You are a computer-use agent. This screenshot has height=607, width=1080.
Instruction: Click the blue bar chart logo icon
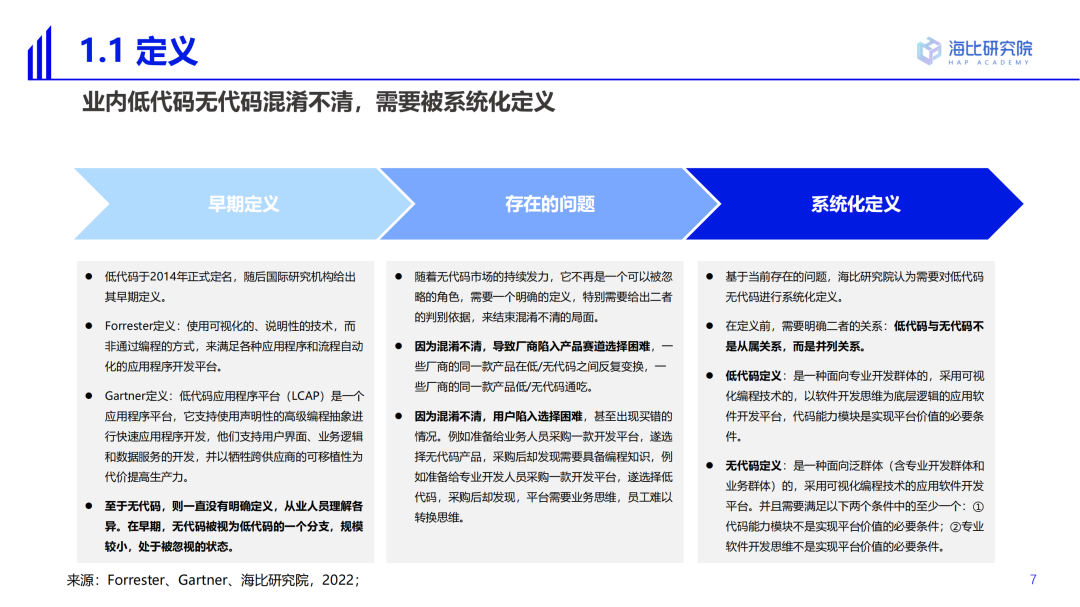[39, 53]
